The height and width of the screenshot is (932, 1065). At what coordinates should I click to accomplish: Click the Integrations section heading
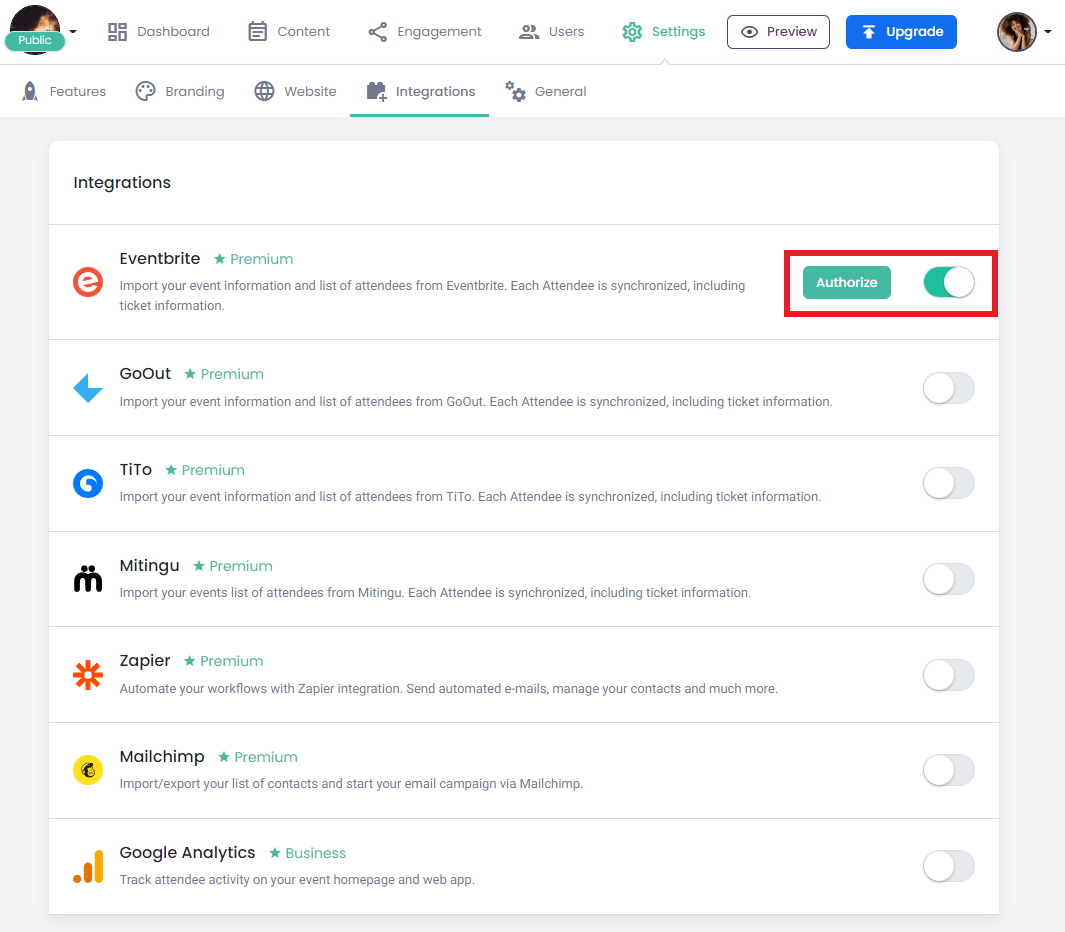(x=122, y=183)
